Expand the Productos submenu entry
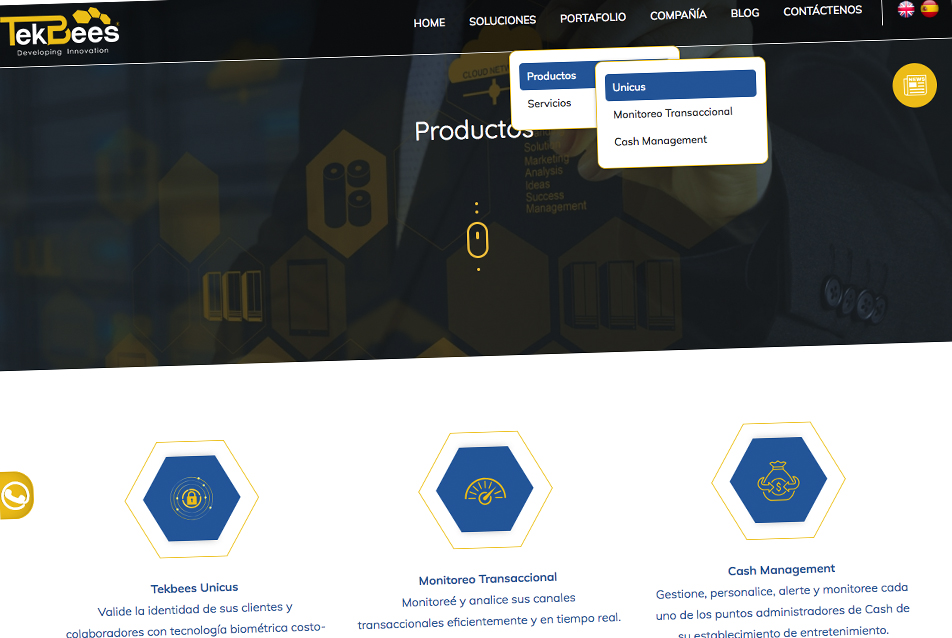This screenshot has height=638, width=952. click(552, 76)
